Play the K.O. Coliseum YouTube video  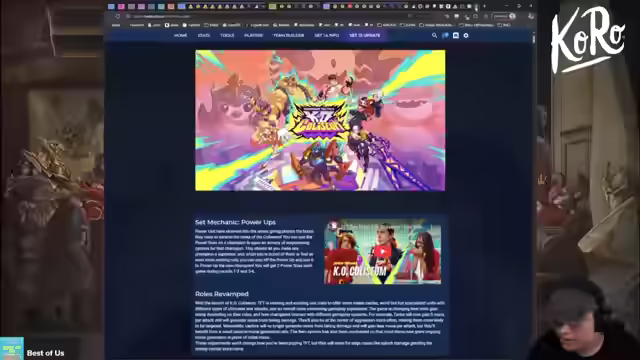tap(382, 251)
